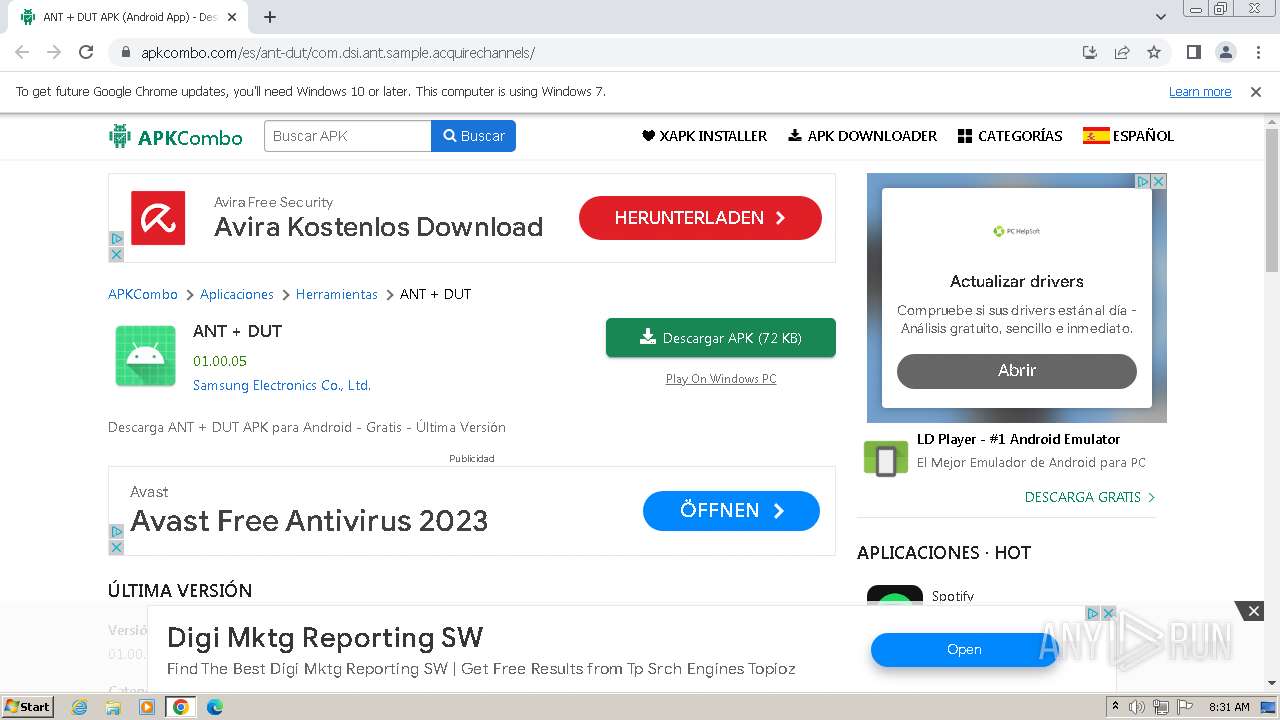Open XAPK INSTALLER menu item
Screen dimensions: 1280x720
[x=704, y=136]
